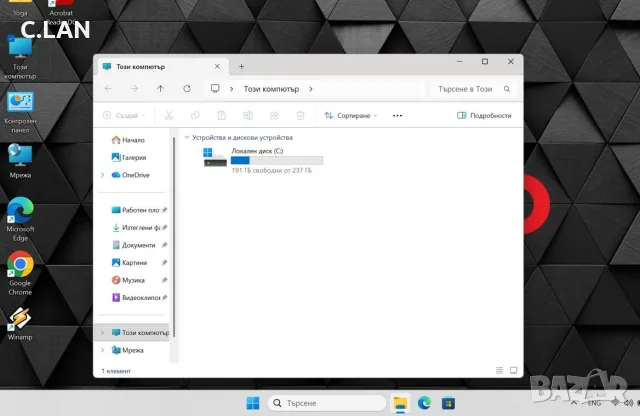Select the Мрежа desktop icon

(x=20, y=161)
